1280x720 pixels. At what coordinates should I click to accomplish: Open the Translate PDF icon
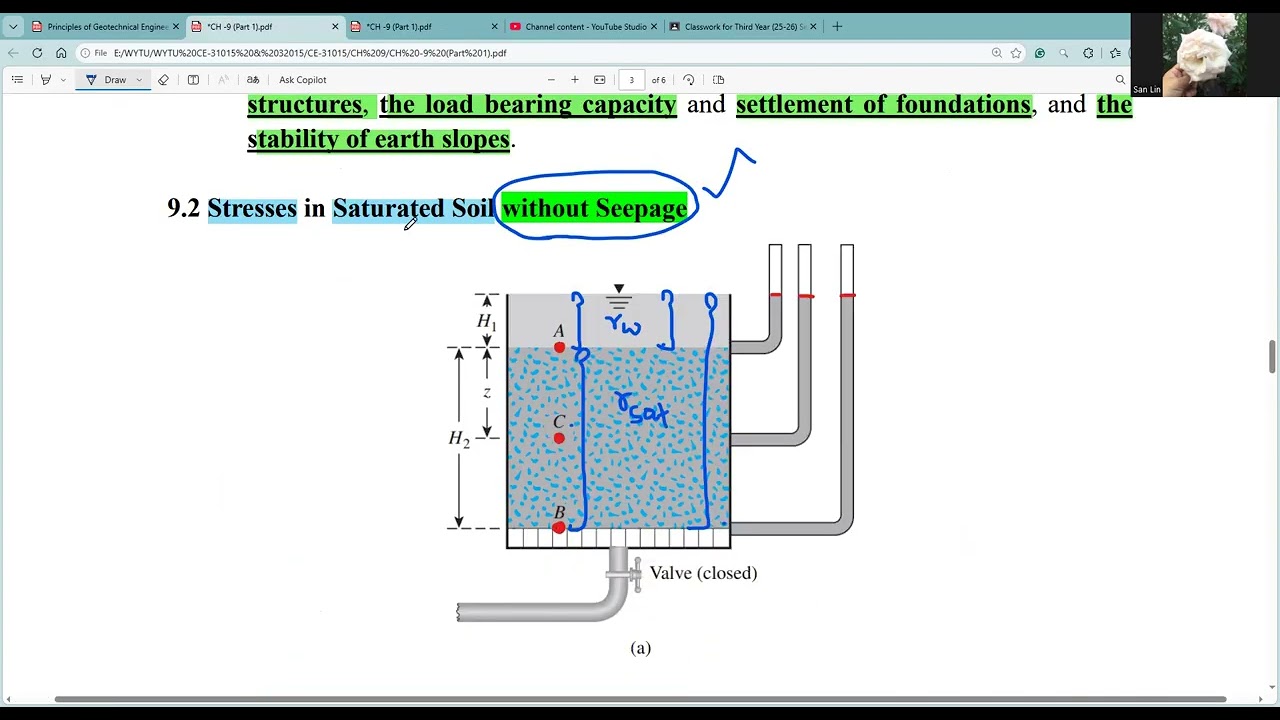tap(253, 80)
